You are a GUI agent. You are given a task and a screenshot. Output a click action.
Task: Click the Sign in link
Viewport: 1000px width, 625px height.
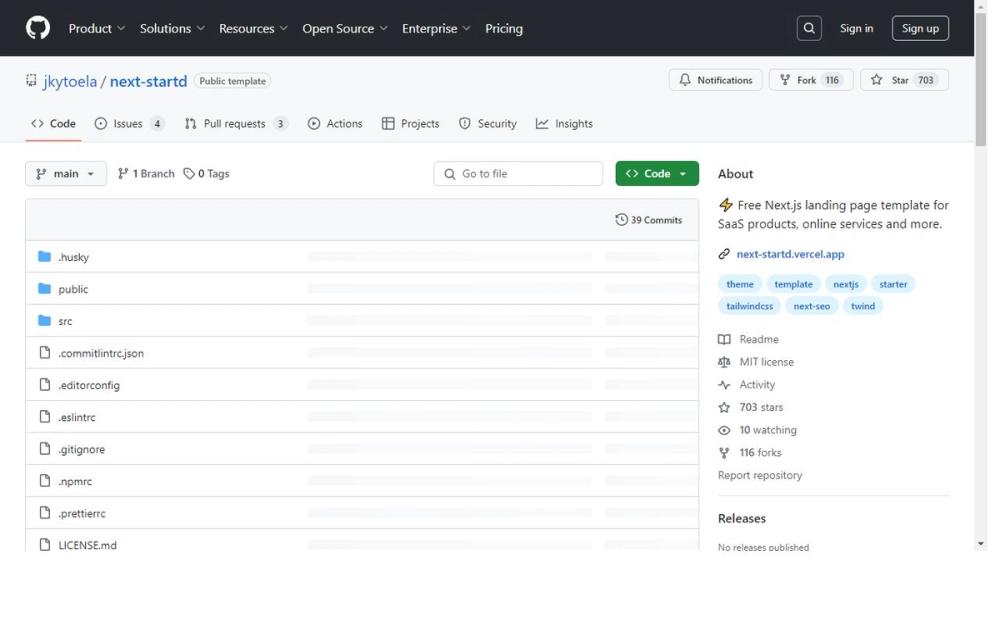click(857, 28)
